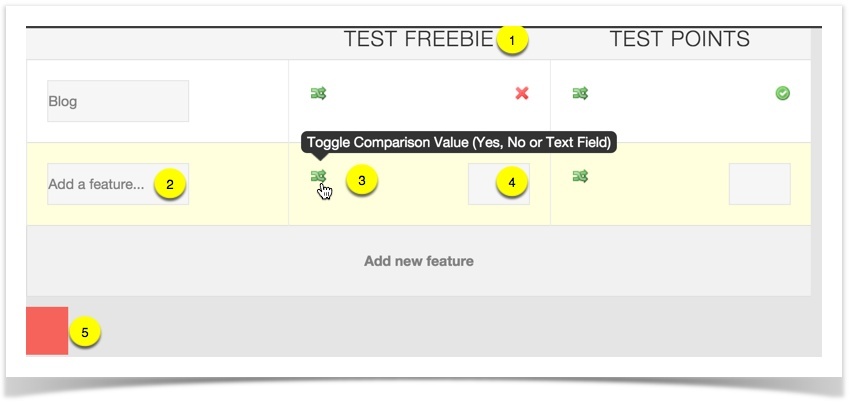
Task: Click the red square at bottom left
Action: point(47,331)
